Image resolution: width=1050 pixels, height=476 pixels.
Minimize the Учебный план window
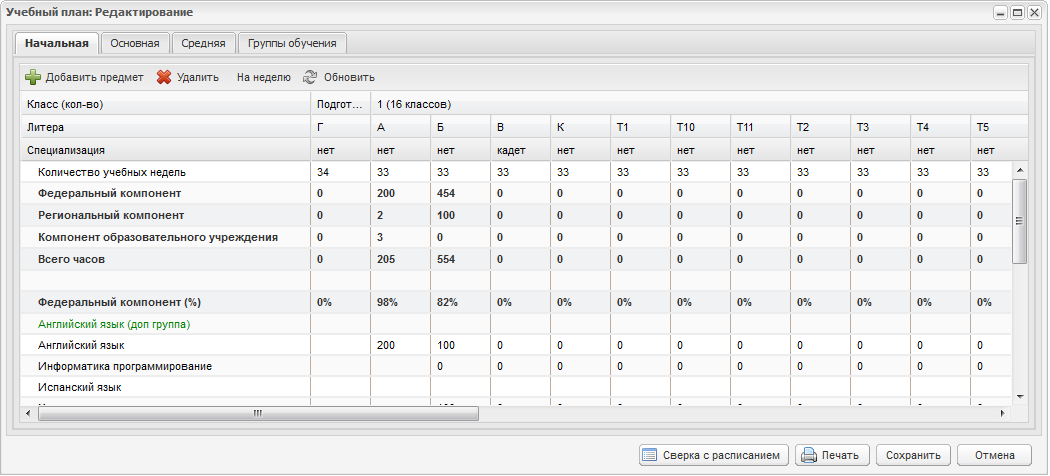click(x=1001, y=13)
